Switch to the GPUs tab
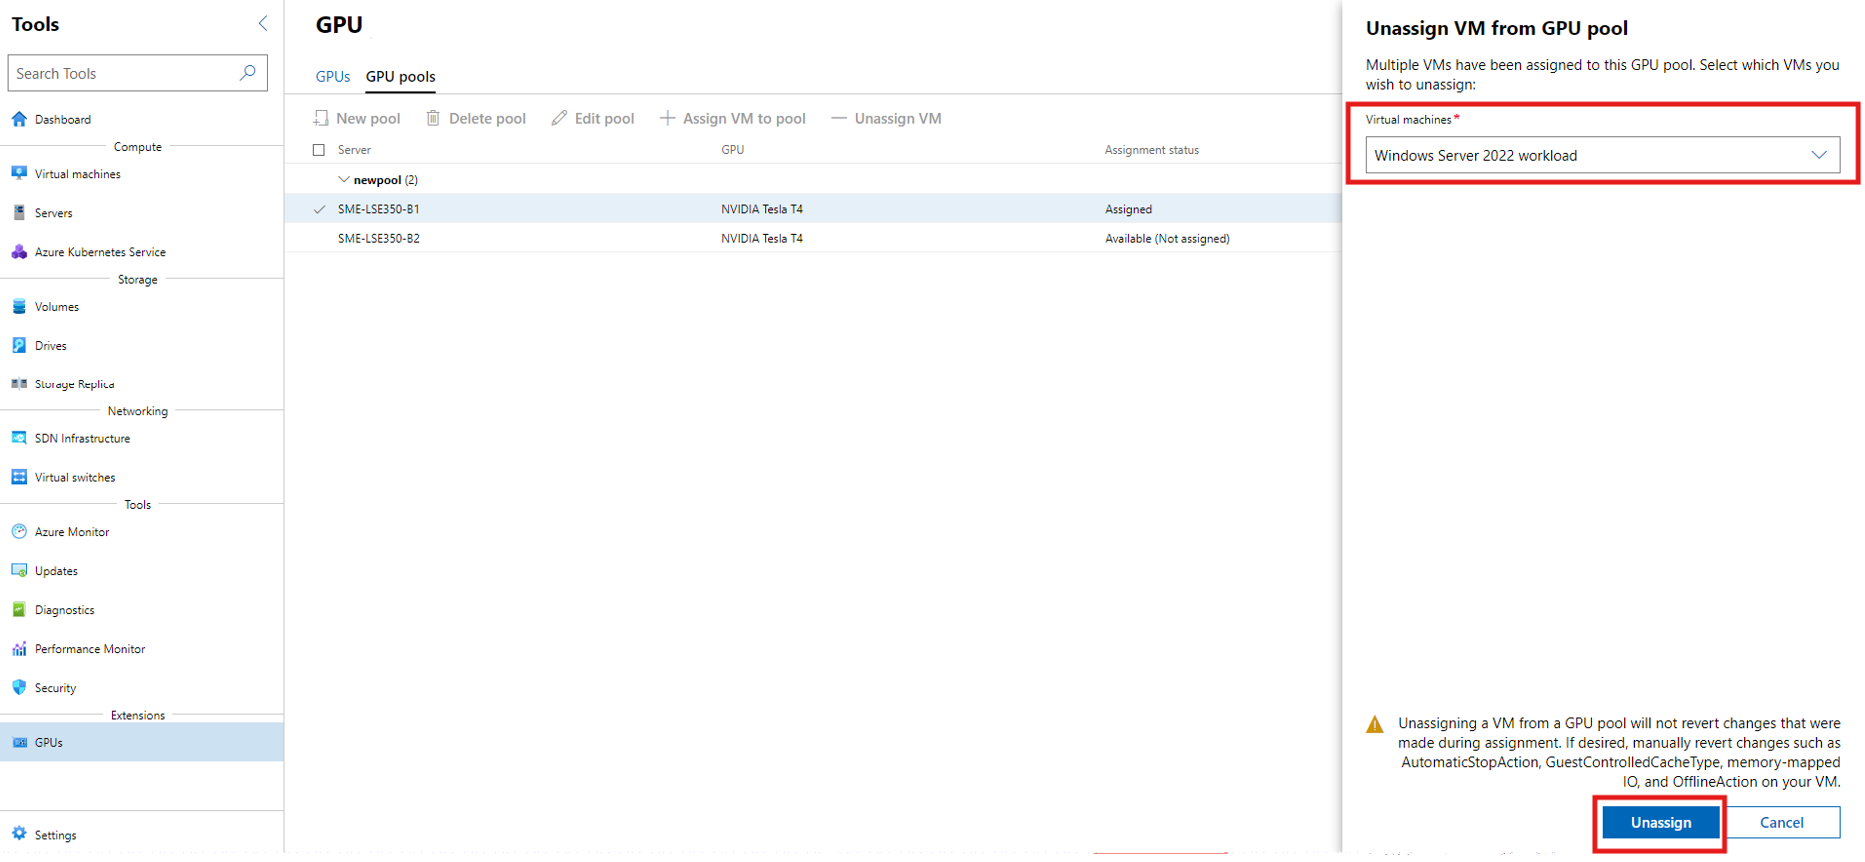Viewport: 1865px width, 862px height. tap(332, 77)
